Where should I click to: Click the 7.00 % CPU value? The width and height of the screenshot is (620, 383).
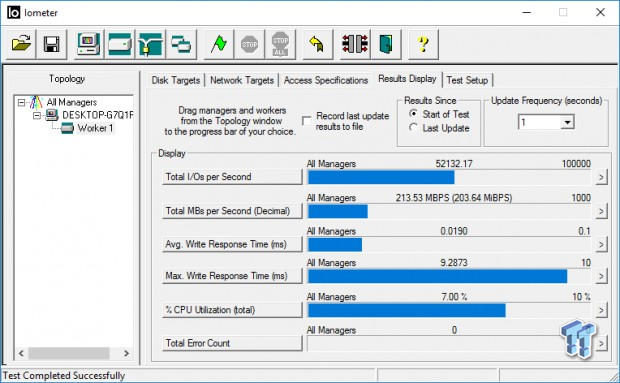point(454,297)
